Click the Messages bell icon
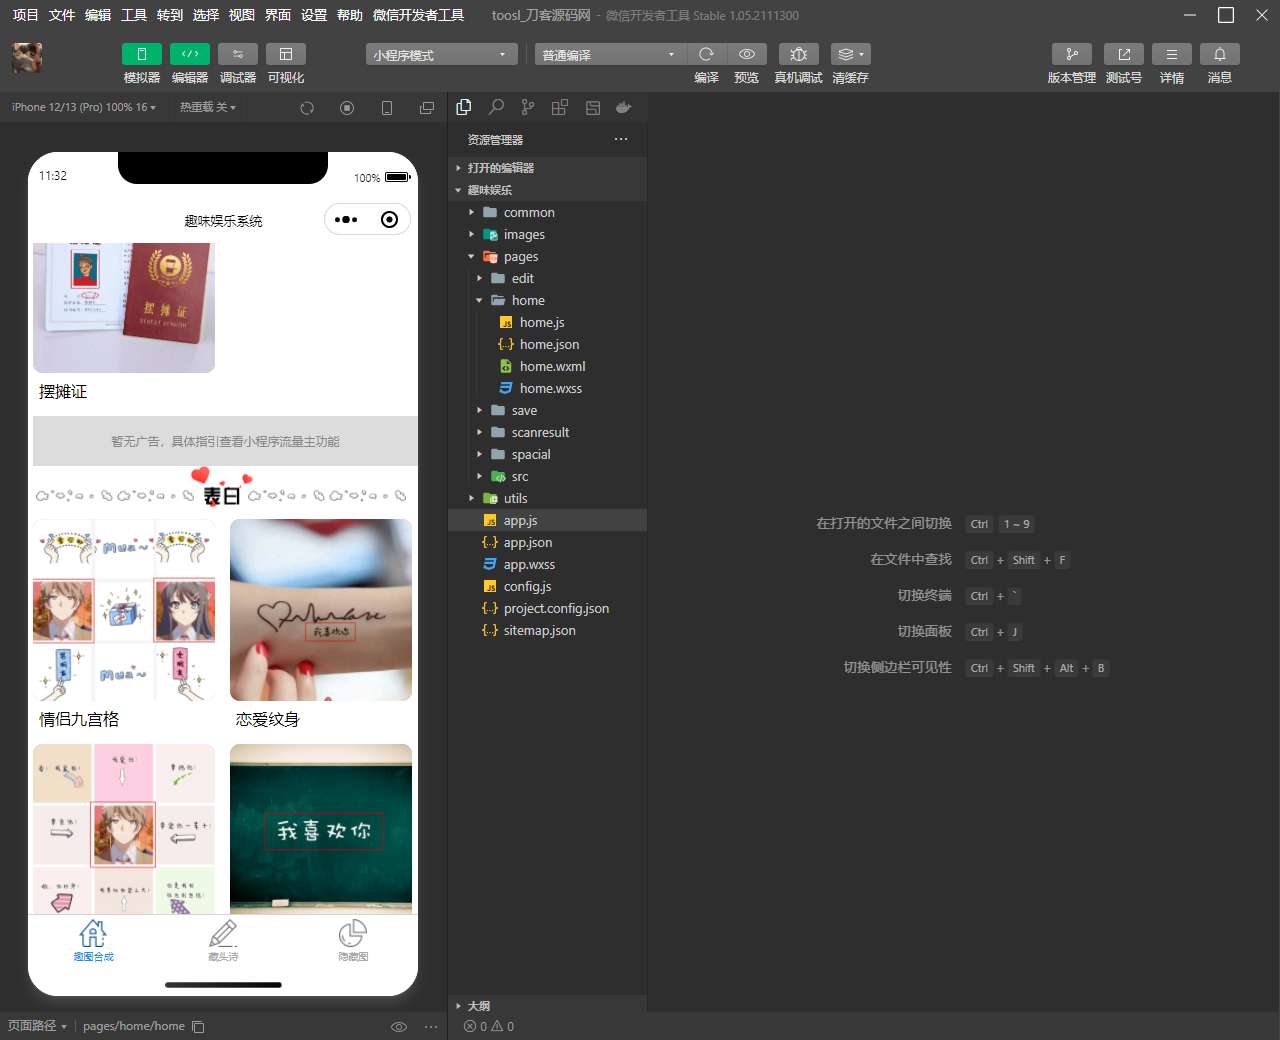1280x1040 pixels. click(x=1219, y=54)
